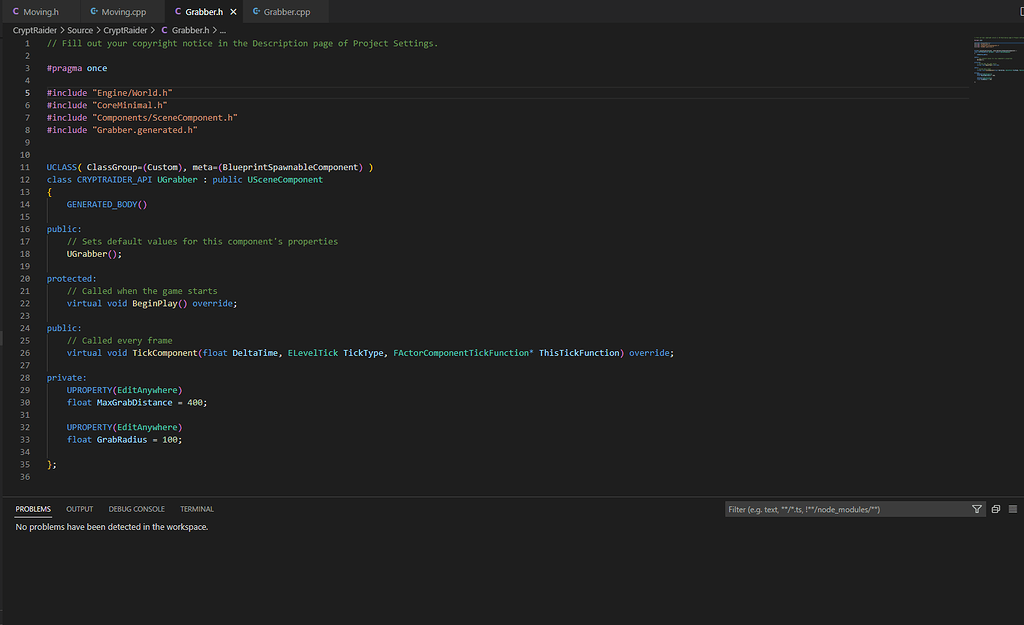Click the GrabRadius variable
Image resolution: width=1024 pixels, height=625 pixels.
[x=122, y=440]
